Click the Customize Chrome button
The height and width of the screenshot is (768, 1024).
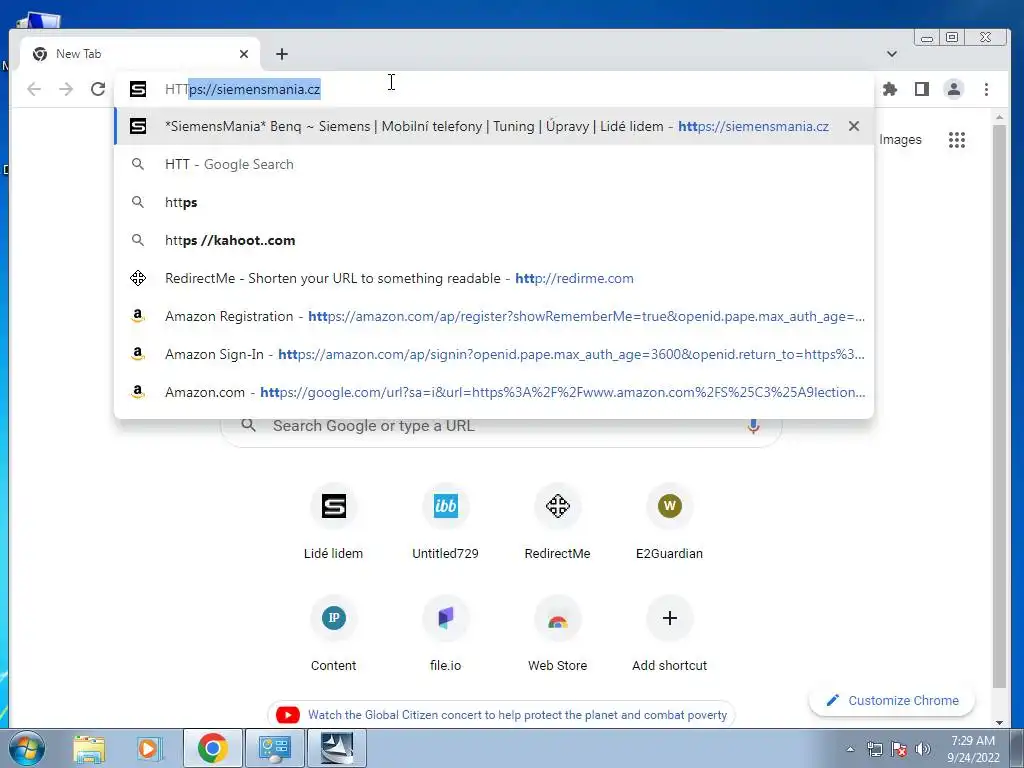click(892, 700)
